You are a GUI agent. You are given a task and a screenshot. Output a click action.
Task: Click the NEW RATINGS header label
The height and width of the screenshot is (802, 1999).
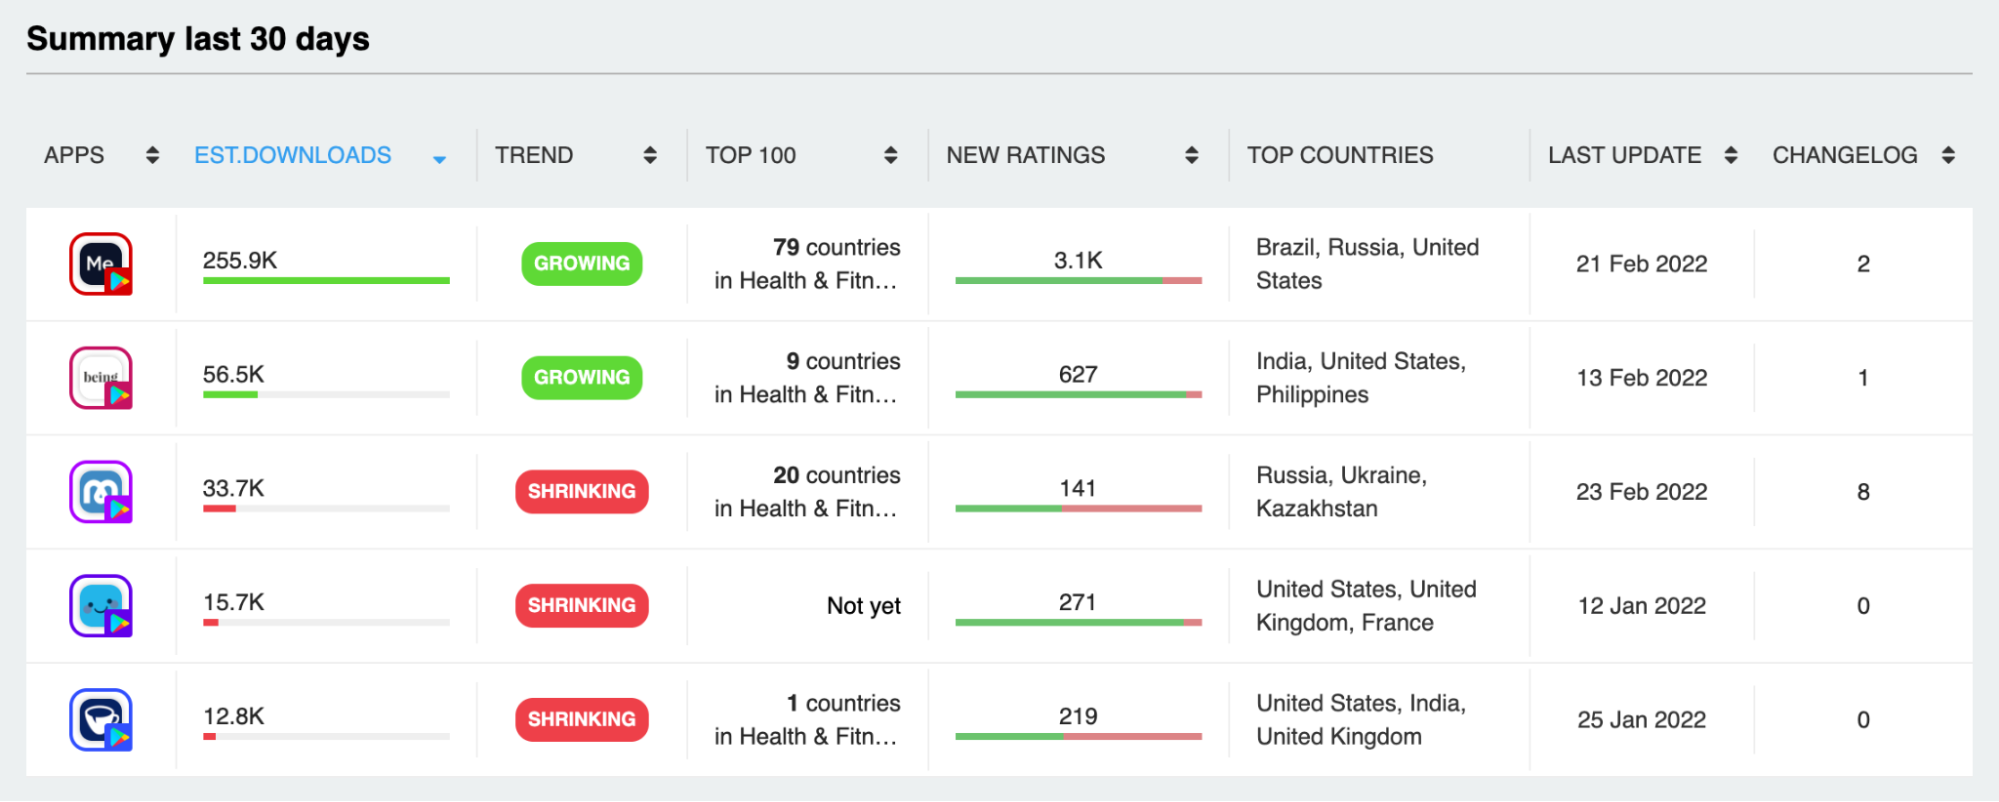coord(1026,155)
